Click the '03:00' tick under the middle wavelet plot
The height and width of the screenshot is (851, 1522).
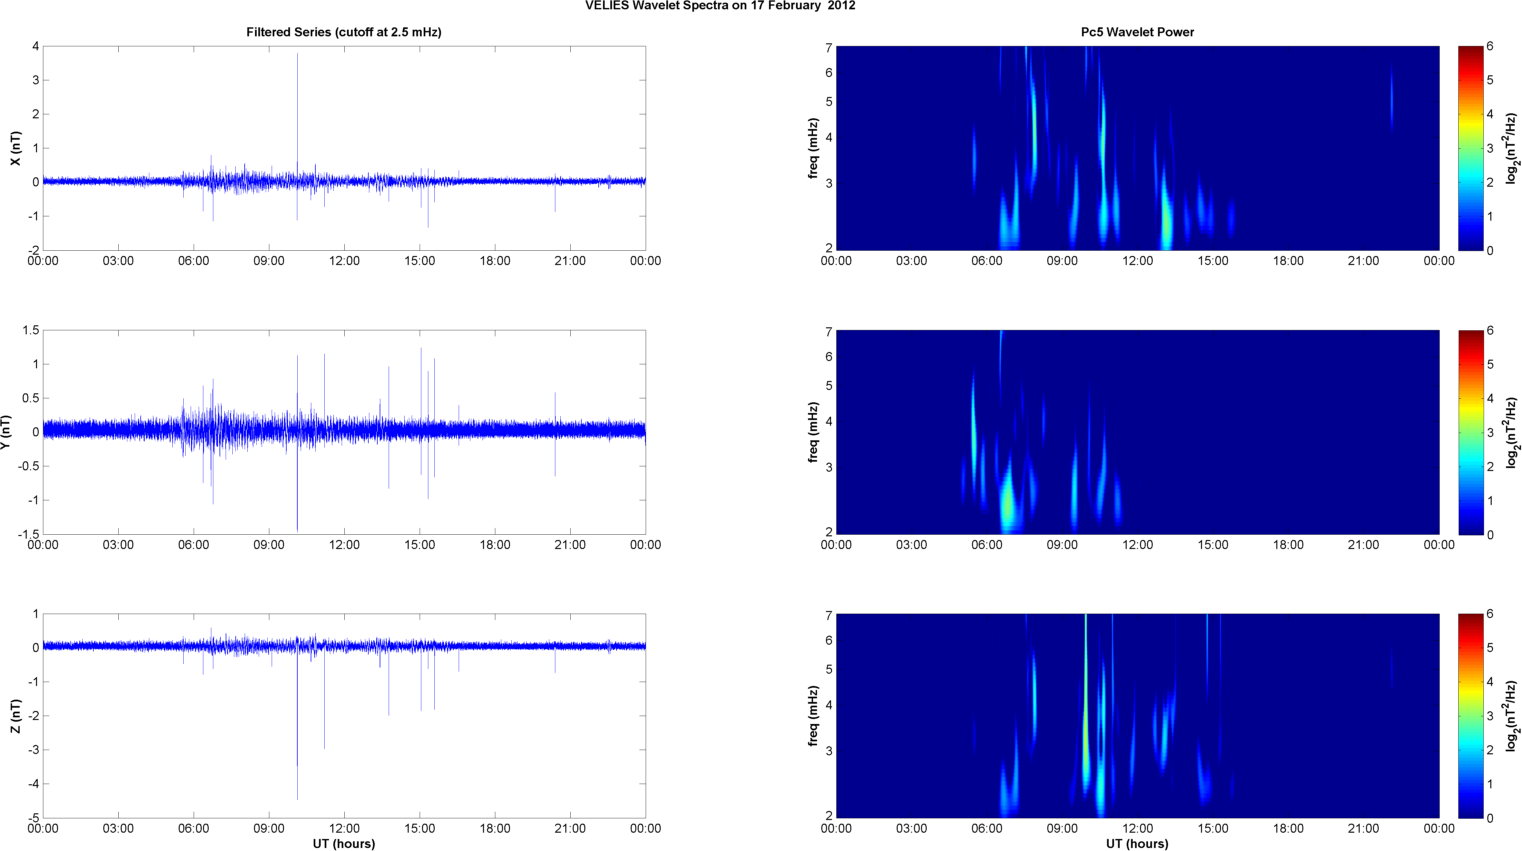(x=911, y=545)
